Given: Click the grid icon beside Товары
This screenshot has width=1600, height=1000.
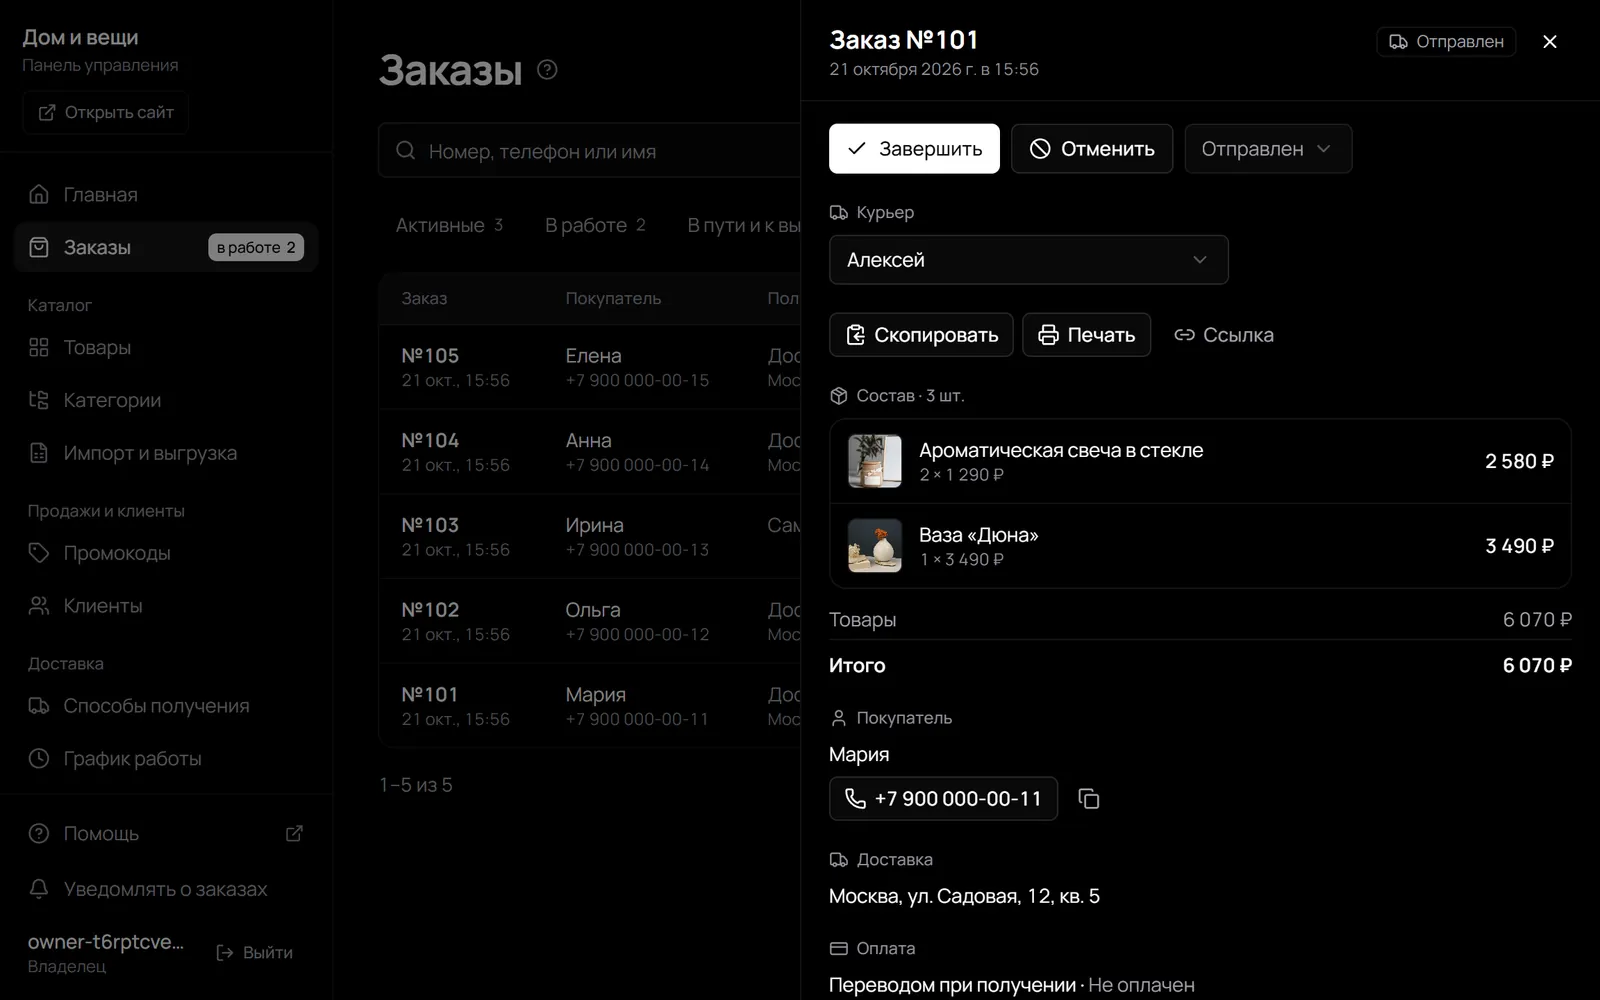Looking at the screenshot, I should click(39, 347).
